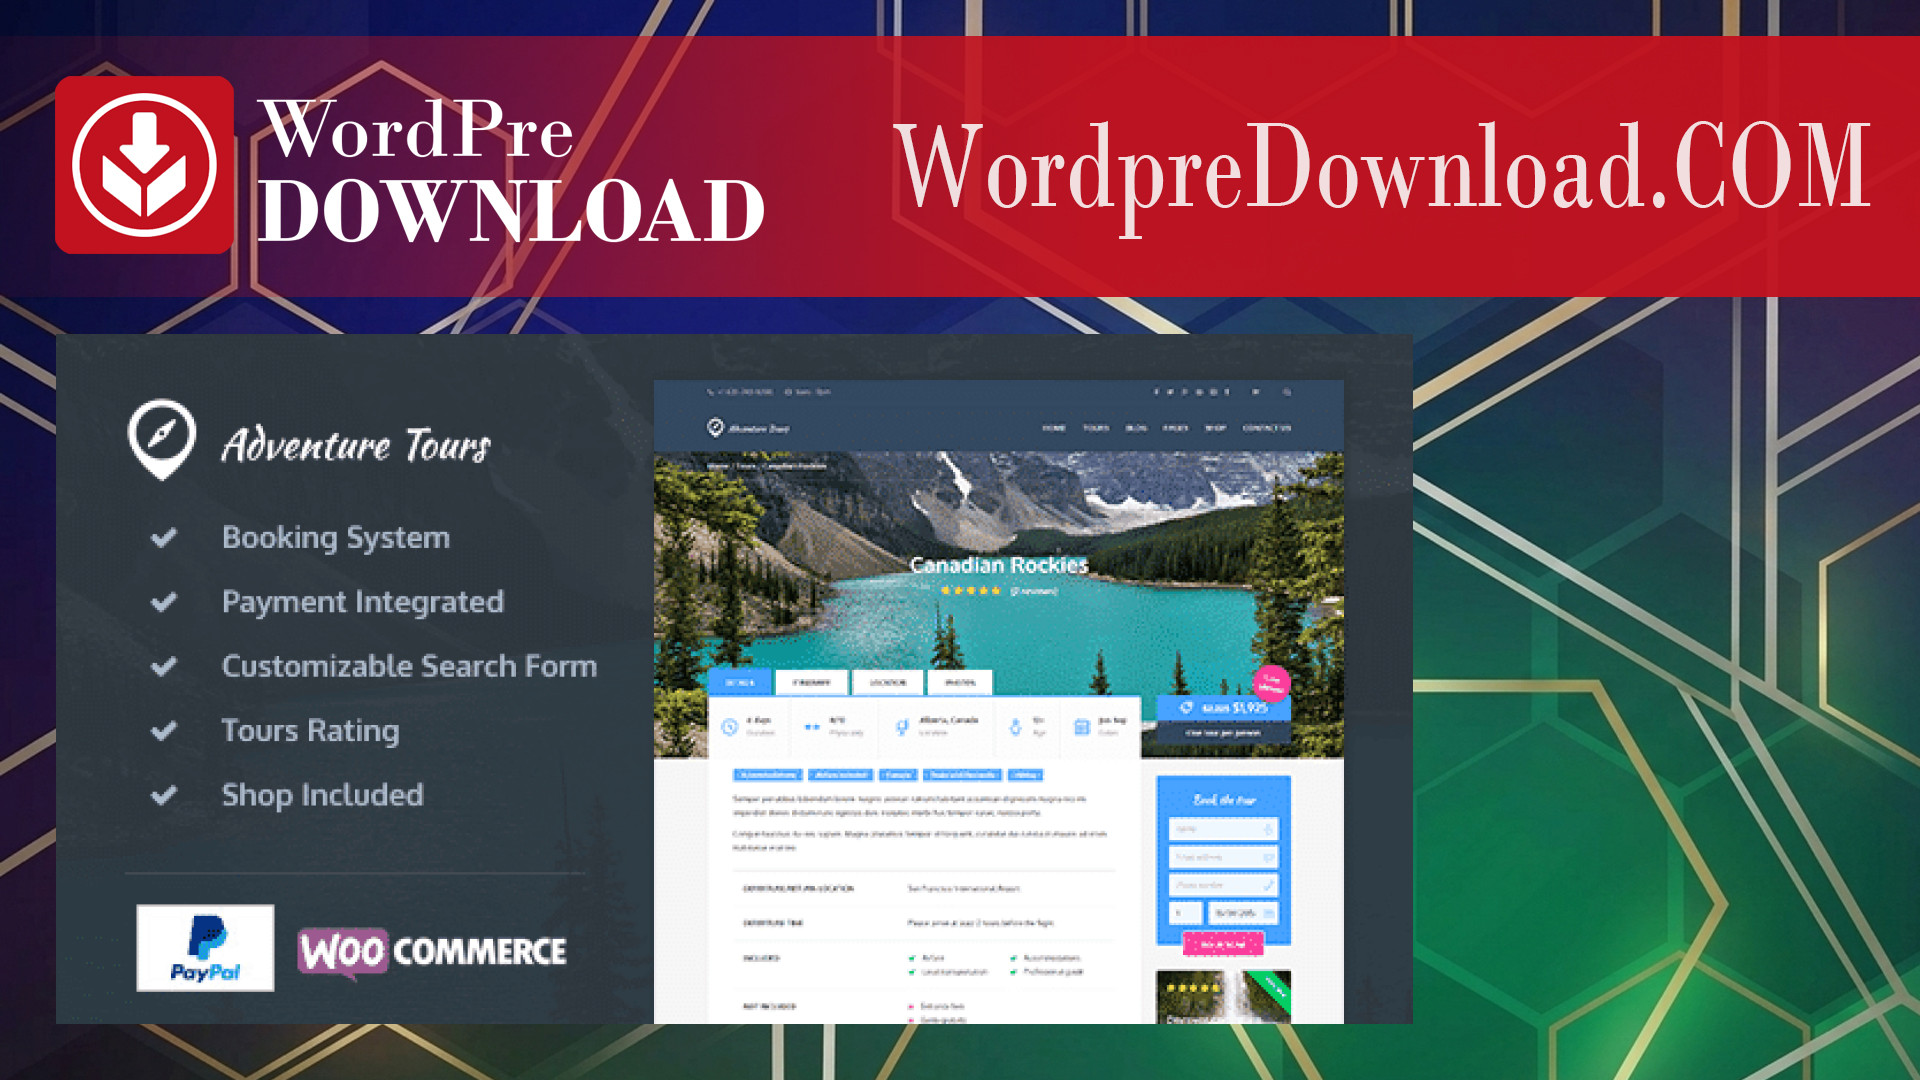This screenshot has height=1080, width=1920.
Task: Click the Customizable Search Form text
Action: (409, 666)
